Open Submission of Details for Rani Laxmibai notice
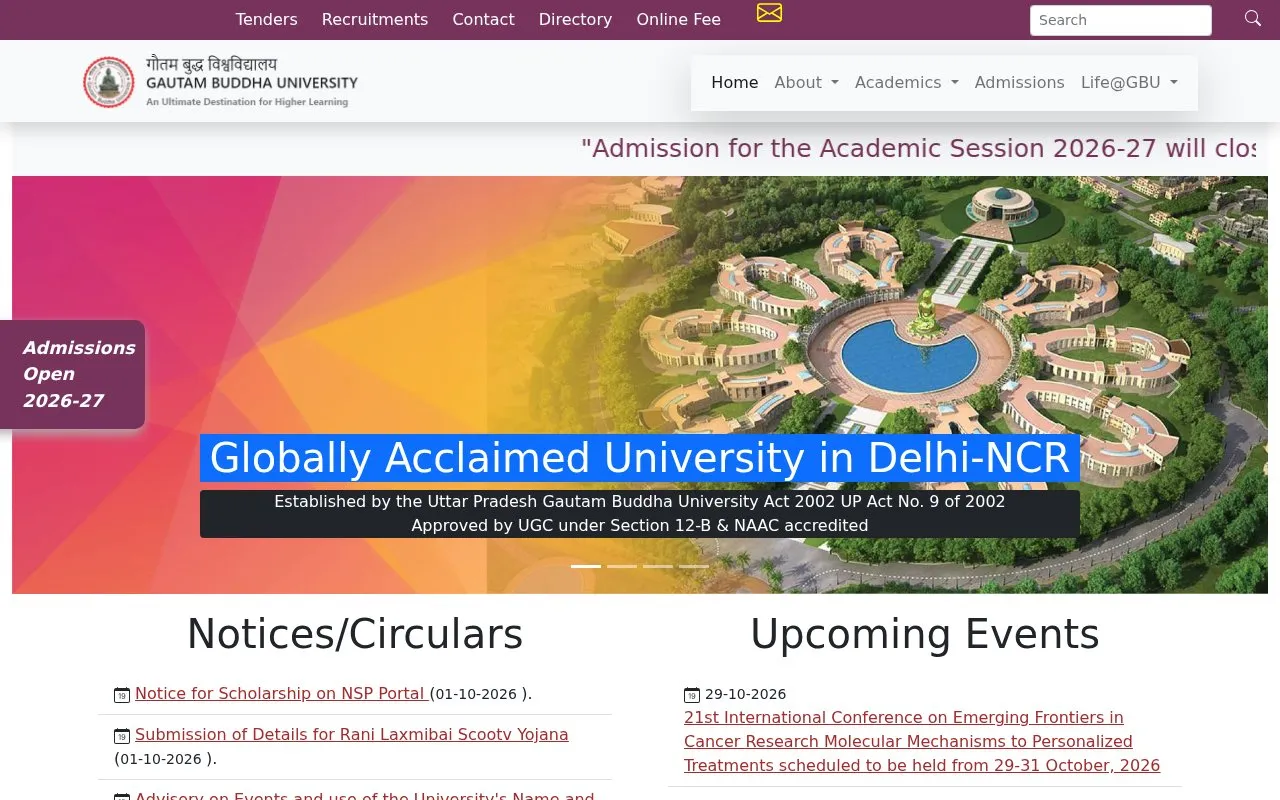 click(x=351, y=734)
